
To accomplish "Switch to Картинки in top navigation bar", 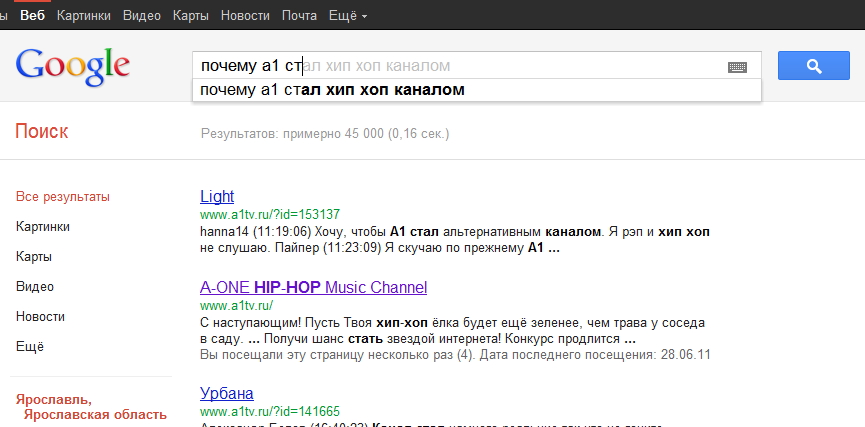I will coord(84,15).
